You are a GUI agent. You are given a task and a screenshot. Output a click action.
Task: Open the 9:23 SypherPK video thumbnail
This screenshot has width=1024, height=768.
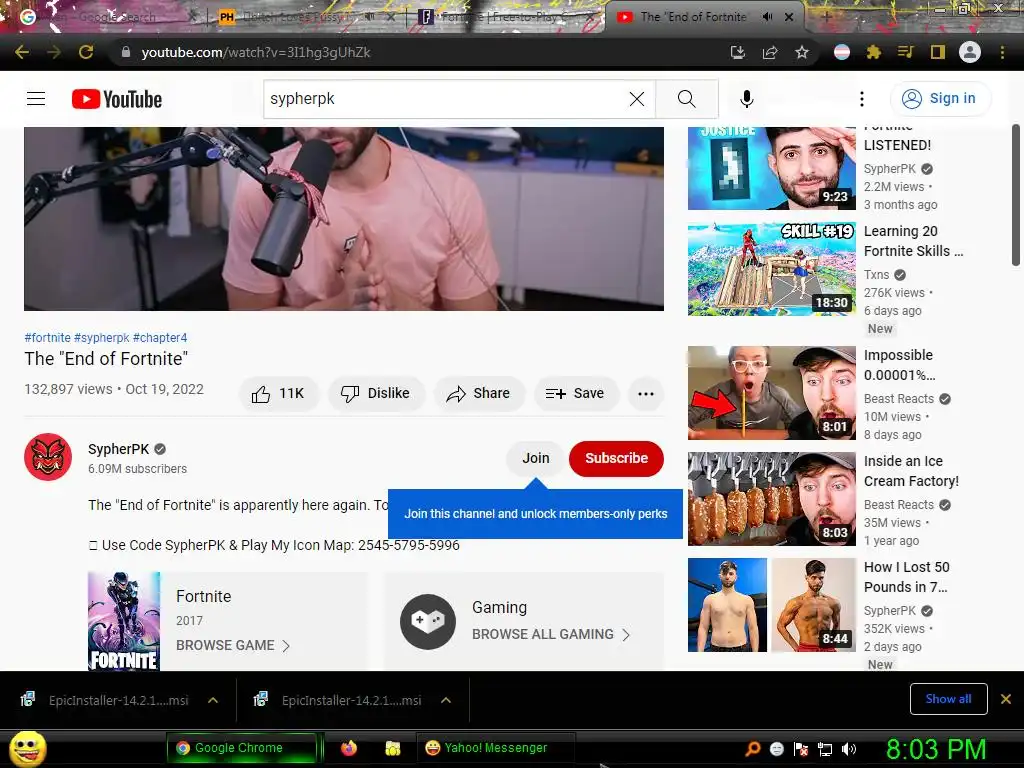point(771,168)
